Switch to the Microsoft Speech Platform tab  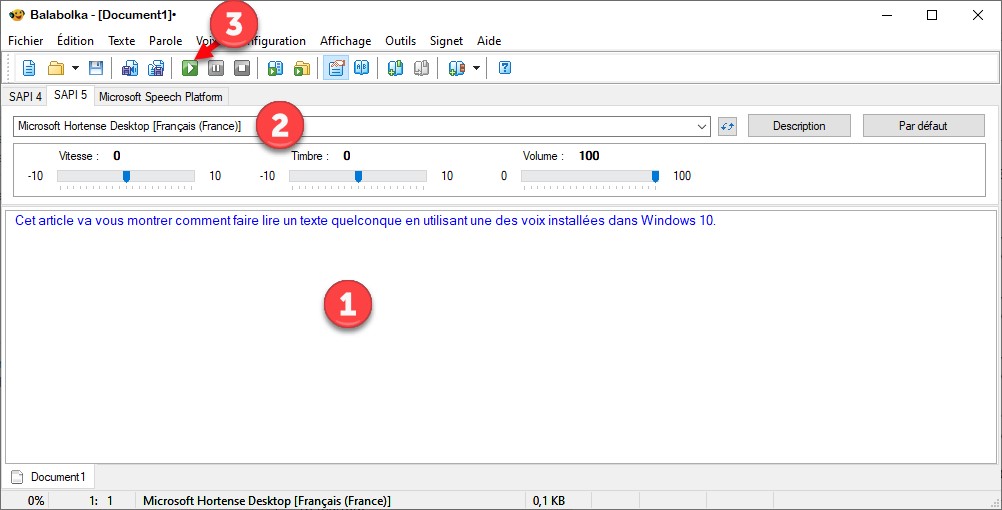[161, 96]
